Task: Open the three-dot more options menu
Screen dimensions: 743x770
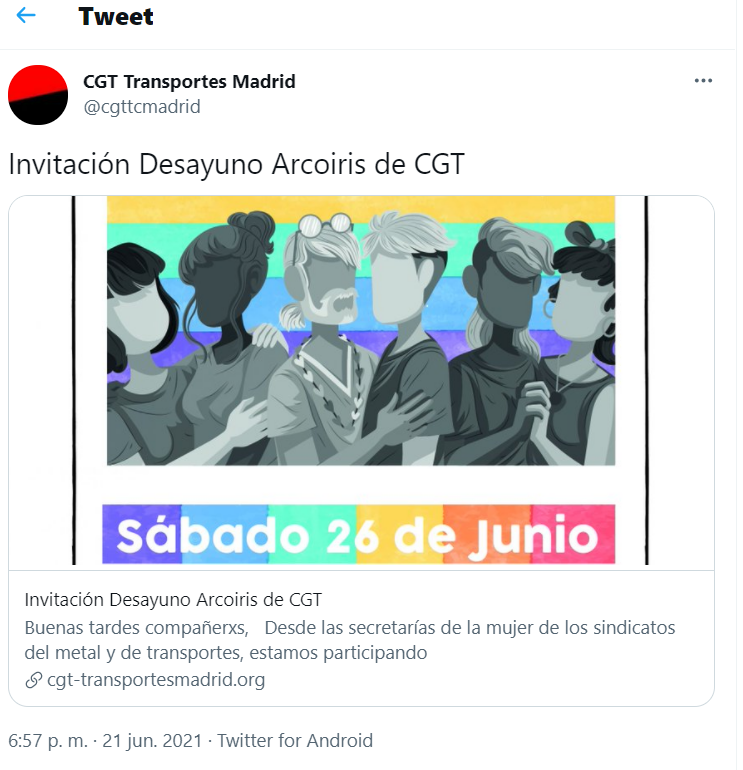Action: point(703,81)
